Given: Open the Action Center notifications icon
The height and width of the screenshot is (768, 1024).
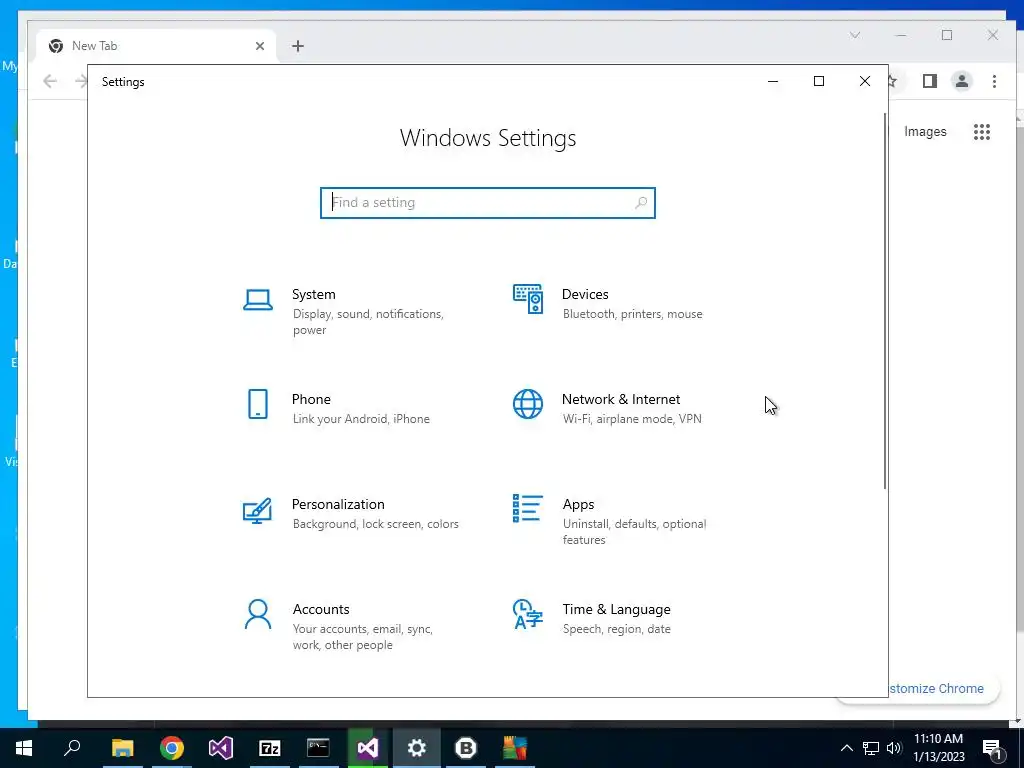Looking at the screenshot, I should pos(992,749).
